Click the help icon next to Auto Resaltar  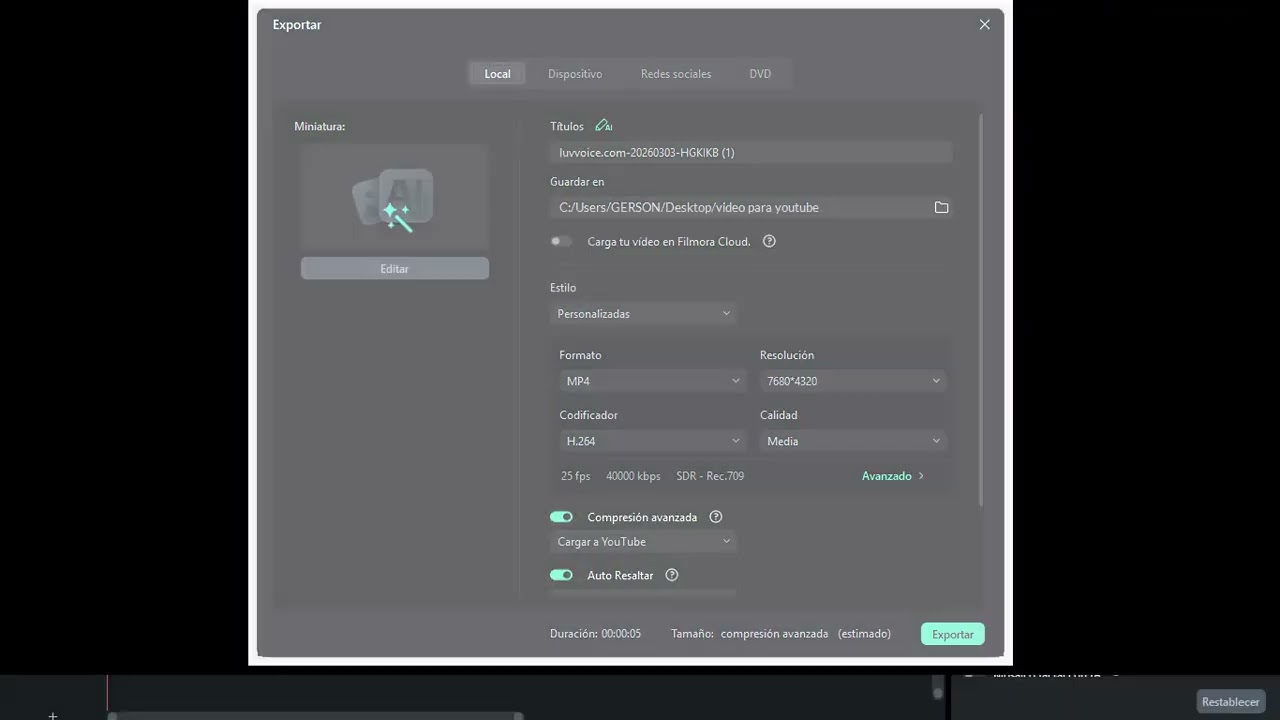tap(672, 575)
